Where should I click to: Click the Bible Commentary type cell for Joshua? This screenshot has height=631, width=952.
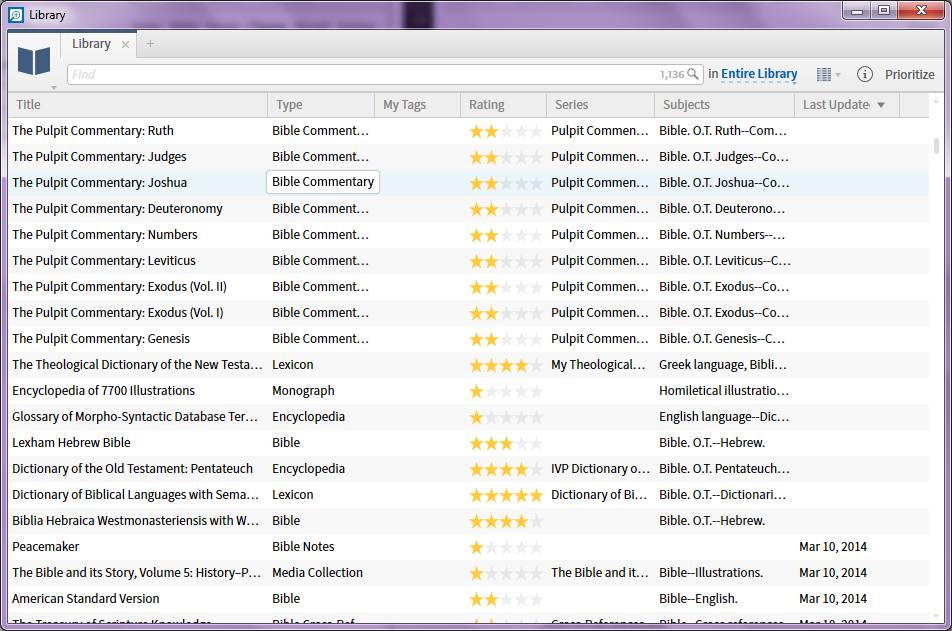[x=323, y=182]
